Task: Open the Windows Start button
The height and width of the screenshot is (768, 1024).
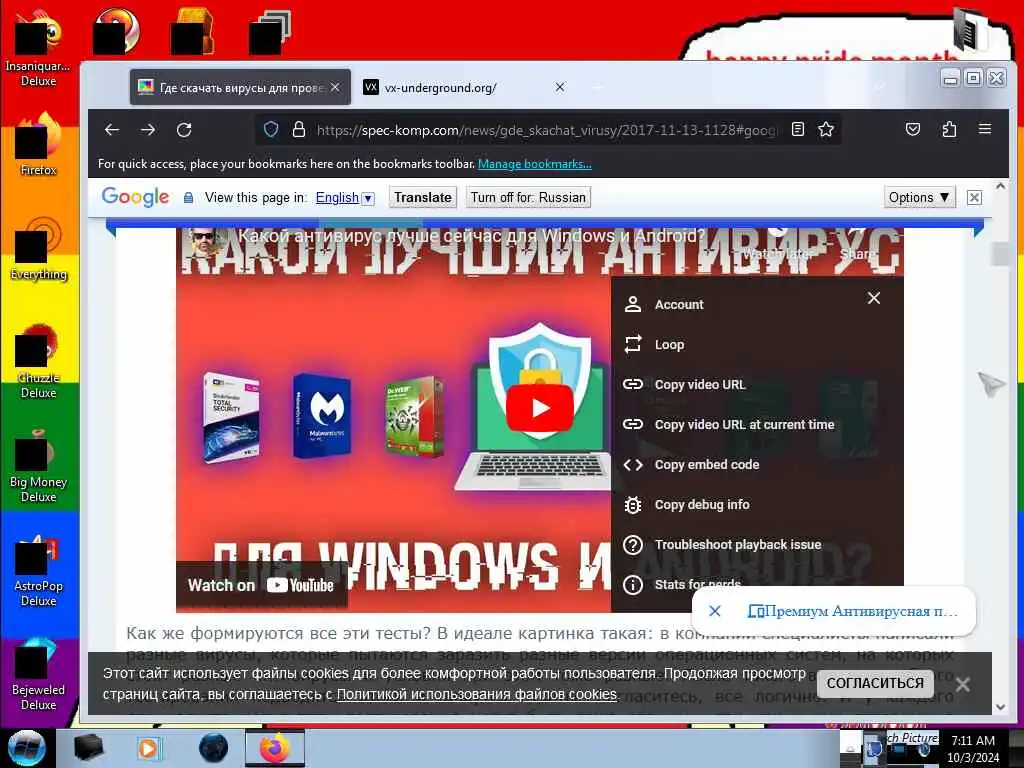Action: coord(26,748)
